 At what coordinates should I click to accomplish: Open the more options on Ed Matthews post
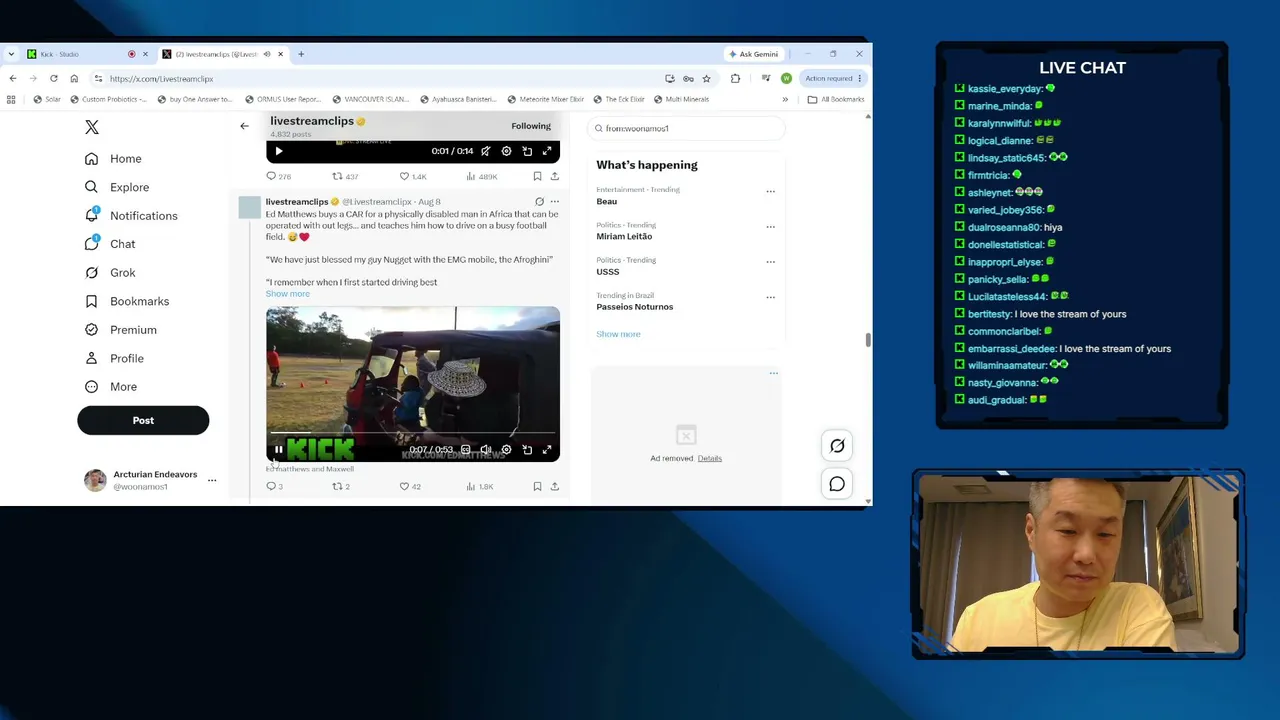[x=554, y=202]
